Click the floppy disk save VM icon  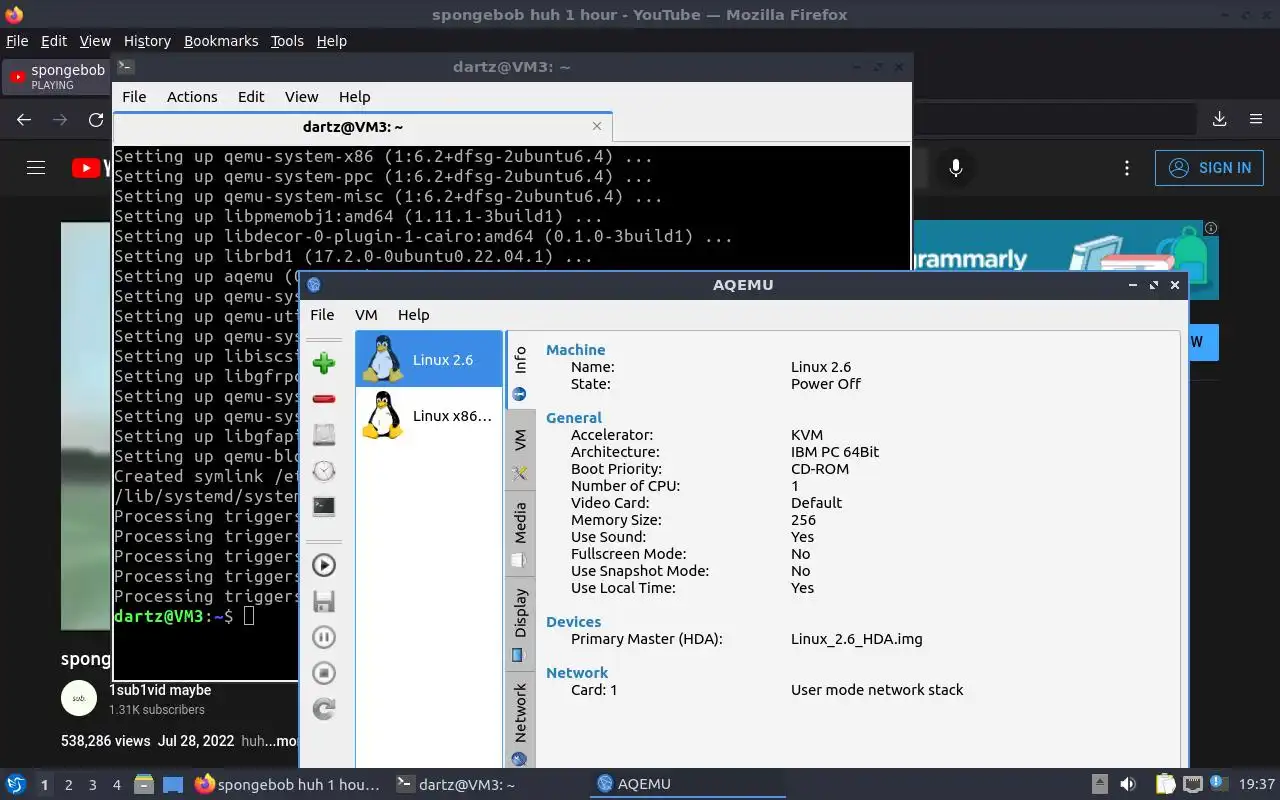(x=324, y=601)
